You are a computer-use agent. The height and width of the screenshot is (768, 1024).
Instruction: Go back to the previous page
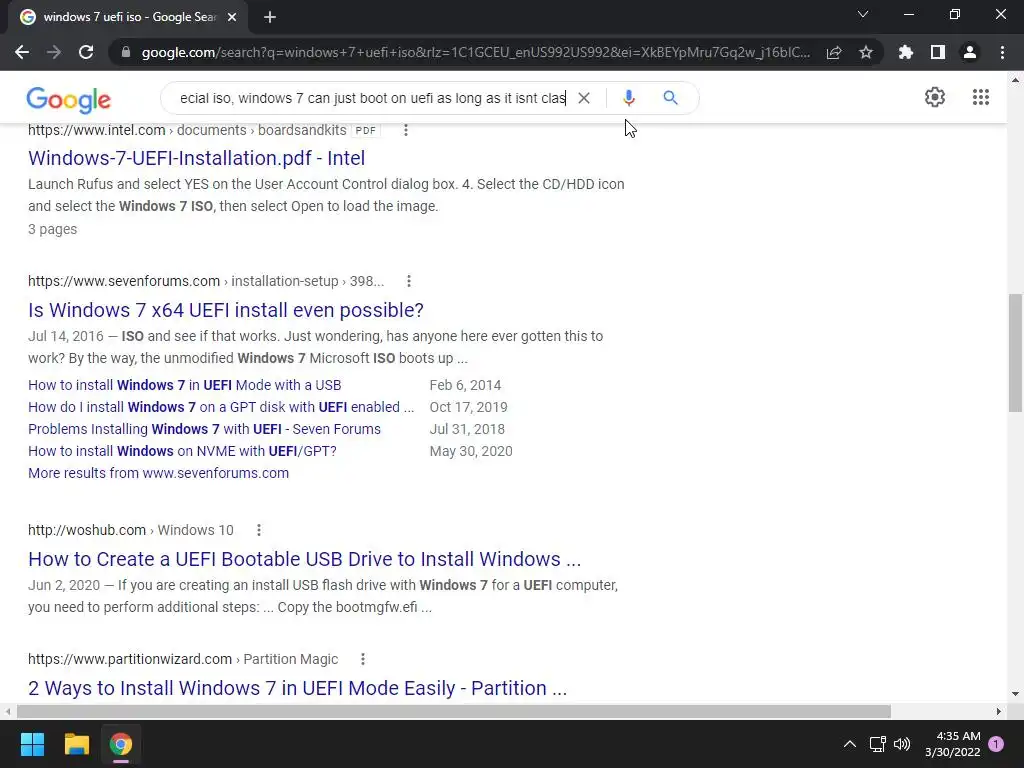pos(22,52)
